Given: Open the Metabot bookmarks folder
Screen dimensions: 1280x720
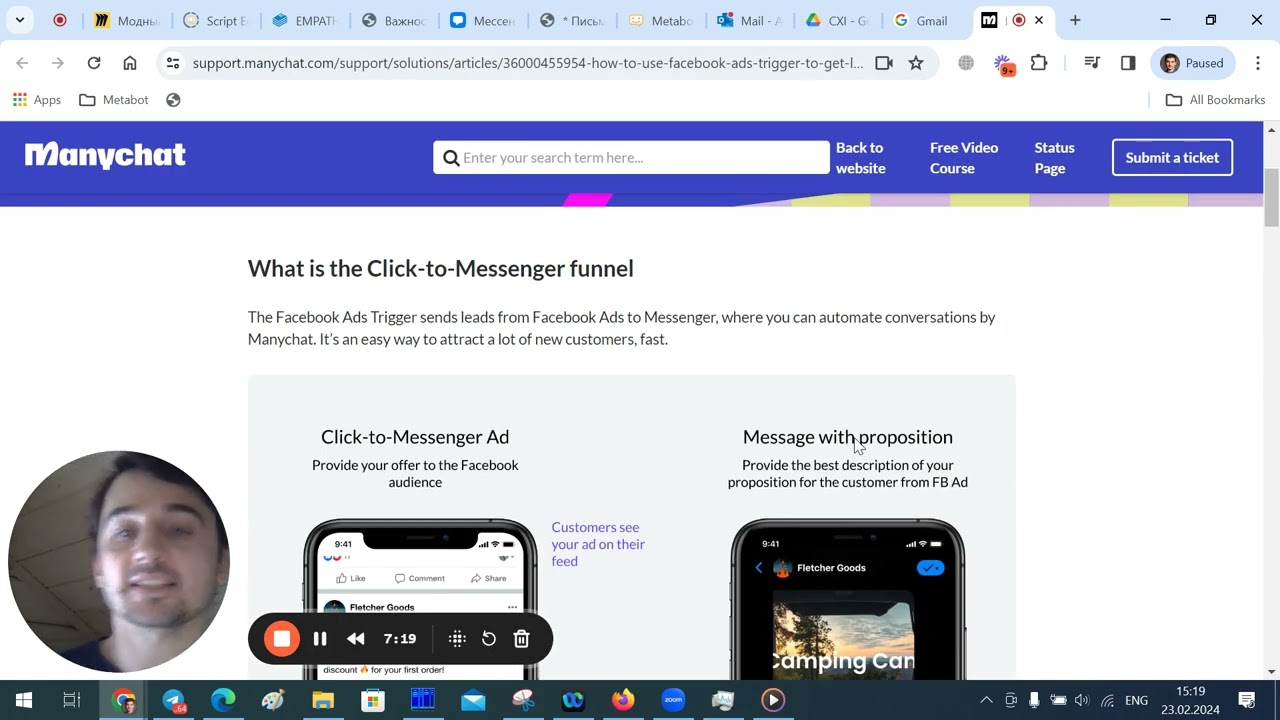Looking at the screenshot, I should tap(114, 100).
